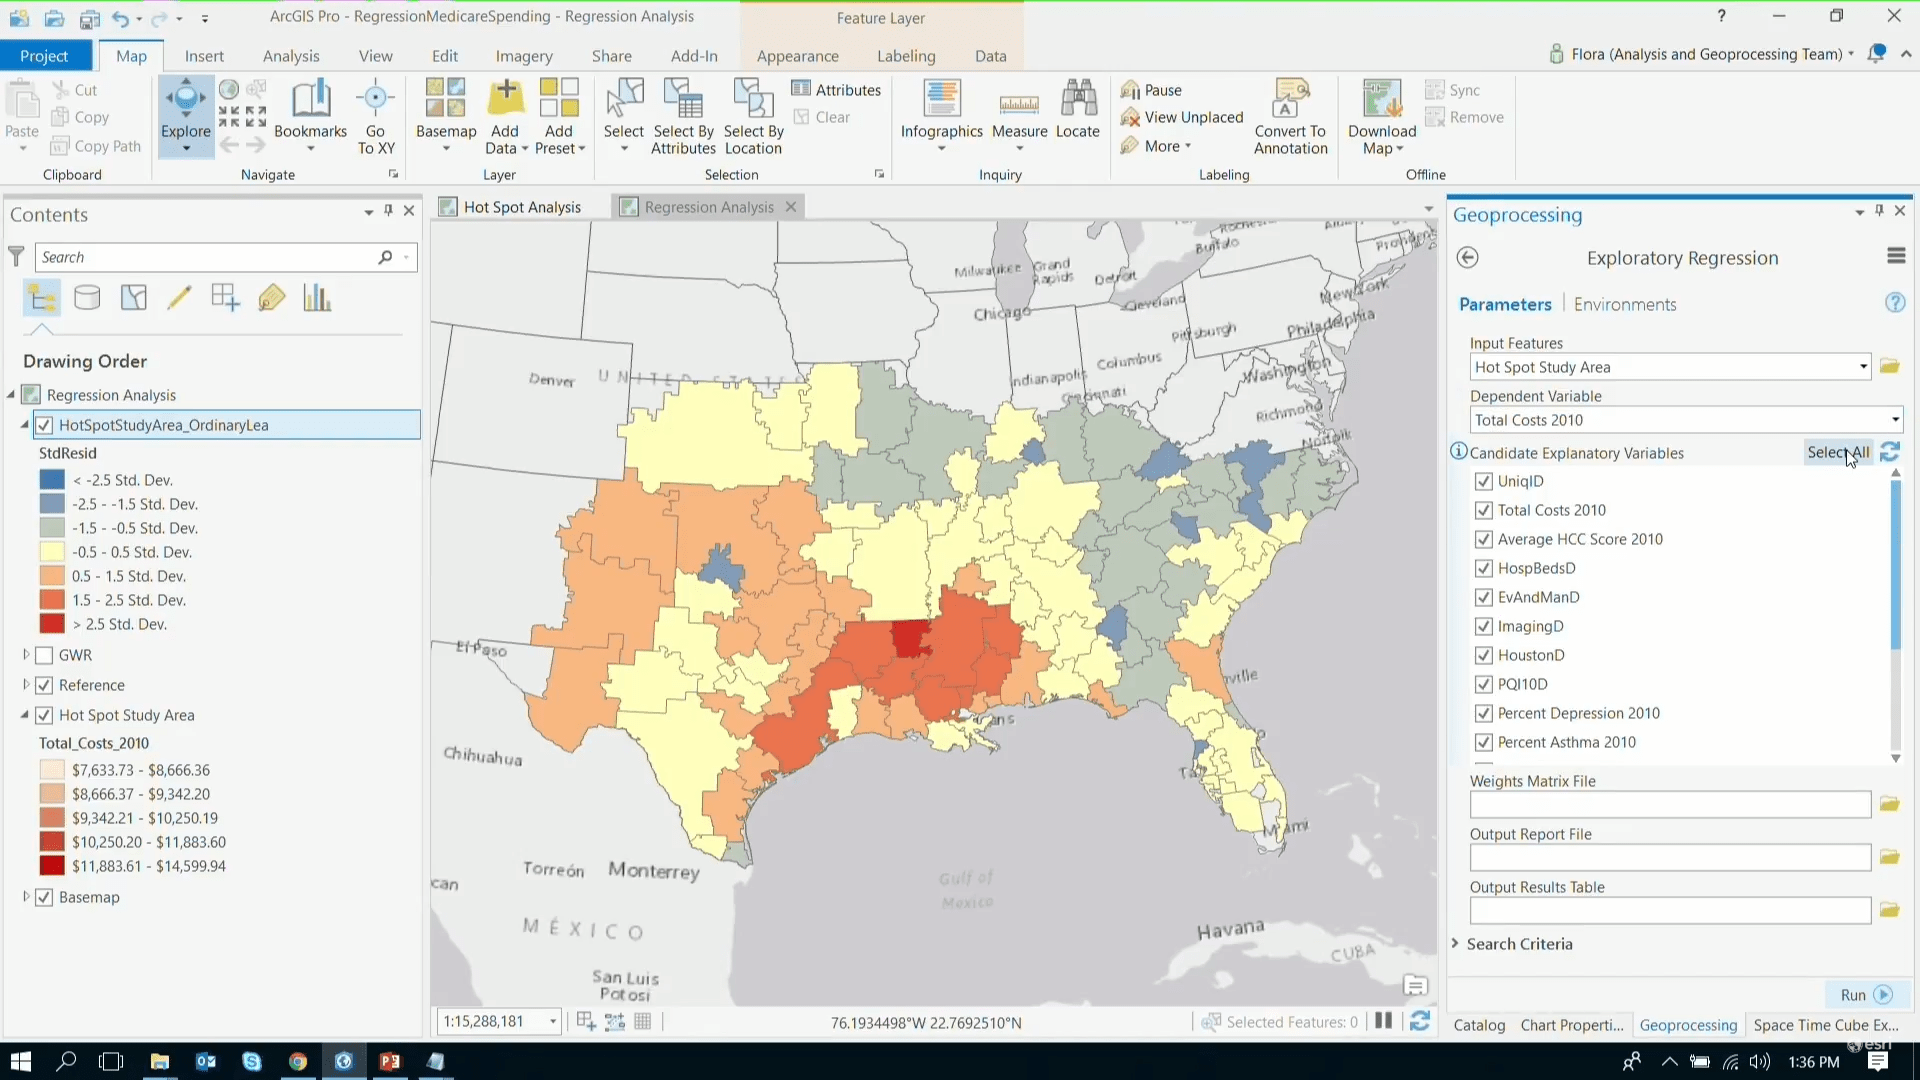Open the Hot Spot Analysis map tab
The image size is (1920, 1080).
point(521,207)
